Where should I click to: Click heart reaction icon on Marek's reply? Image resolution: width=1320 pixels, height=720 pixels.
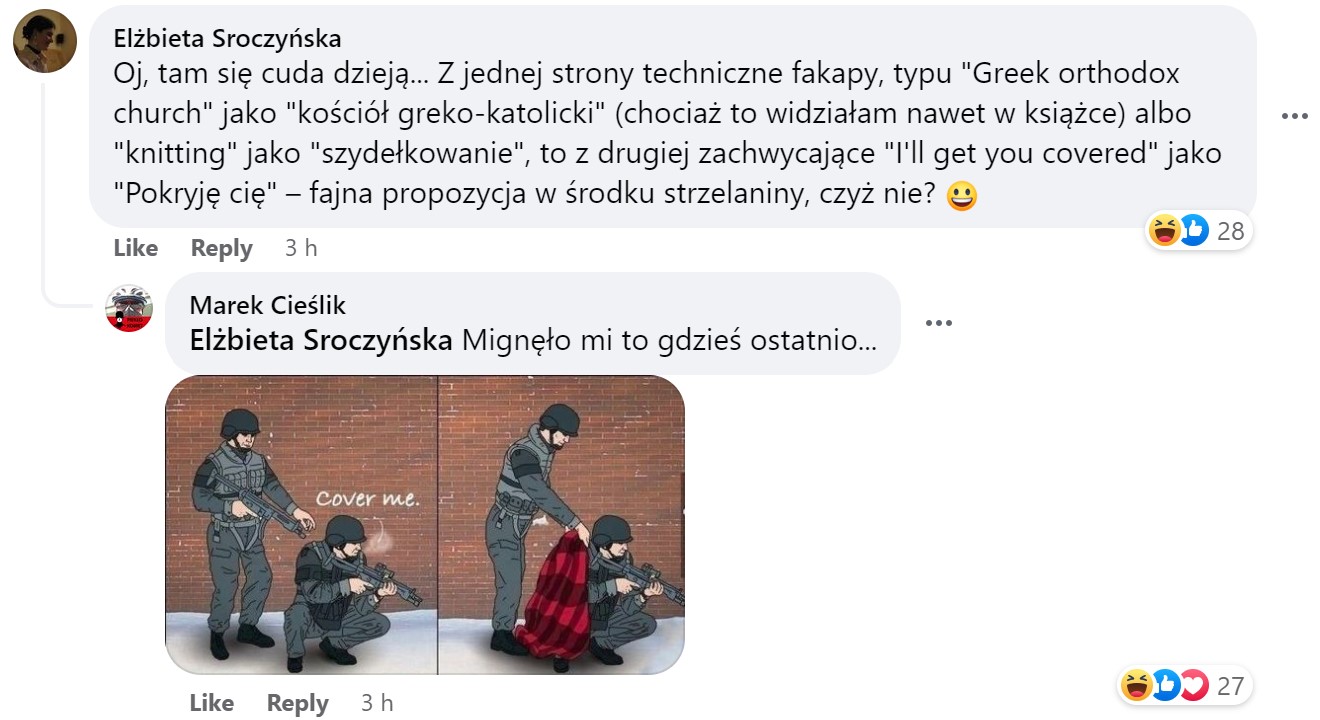pos(1193,686)
